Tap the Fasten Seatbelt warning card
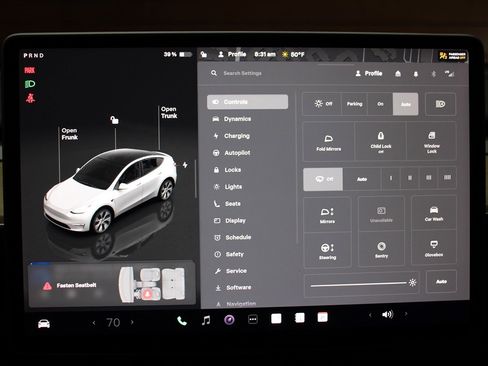 (x=112, y=285)
